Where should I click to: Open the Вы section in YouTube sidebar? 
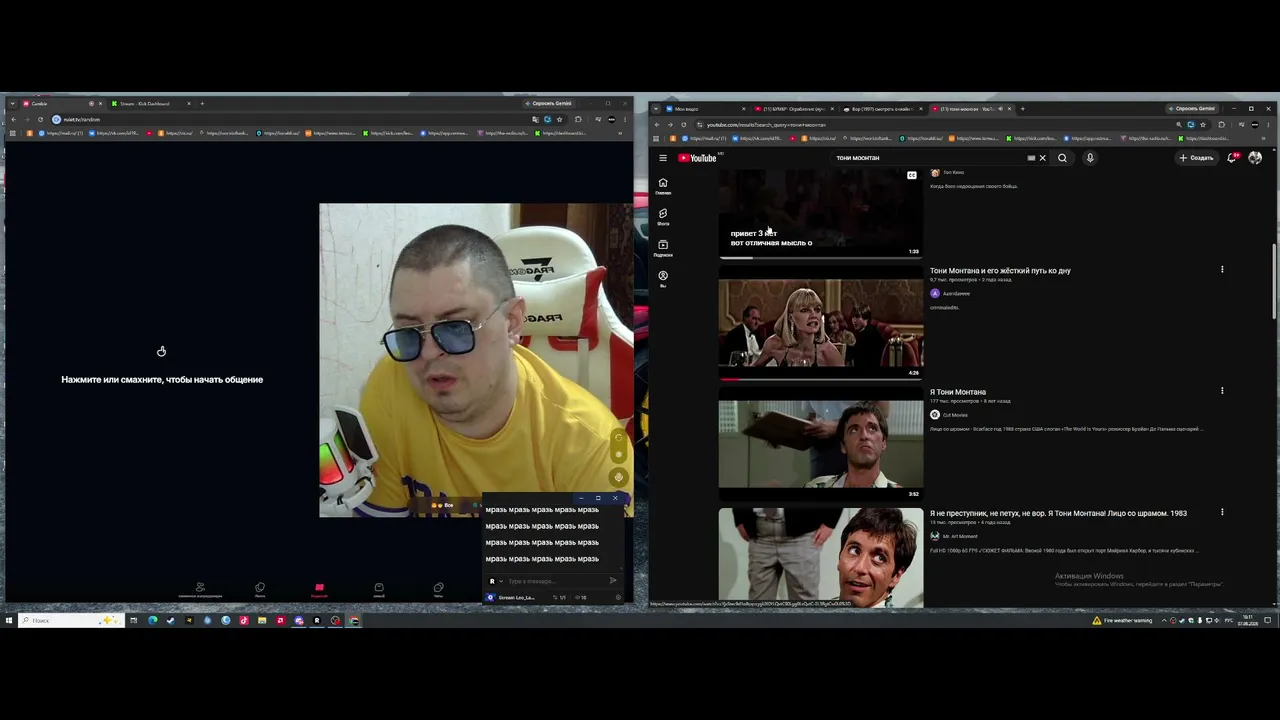662,278
